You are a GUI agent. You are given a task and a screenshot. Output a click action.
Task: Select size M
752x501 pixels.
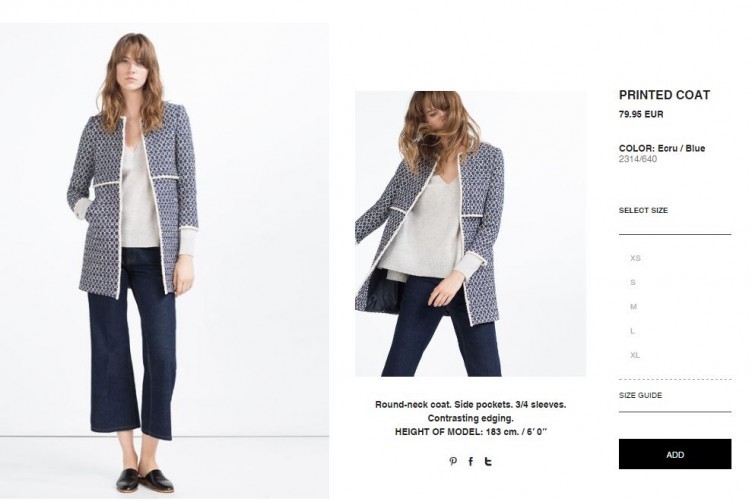point(634,306)
